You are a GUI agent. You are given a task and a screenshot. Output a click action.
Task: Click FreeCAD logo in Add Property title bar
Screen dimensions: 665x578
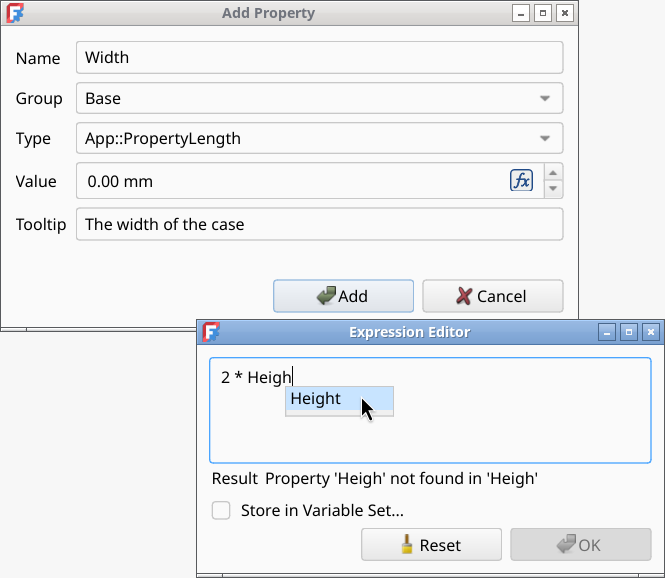[15, 14]
